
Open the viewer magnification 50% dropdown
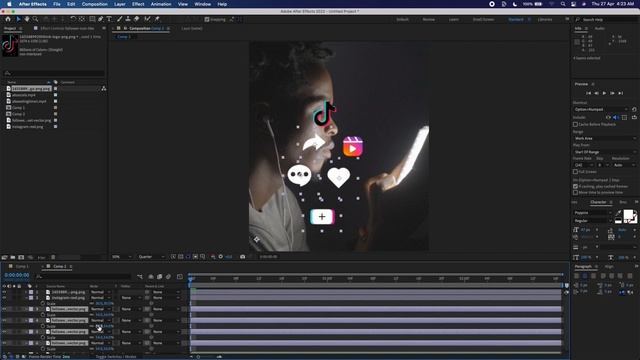122,257
